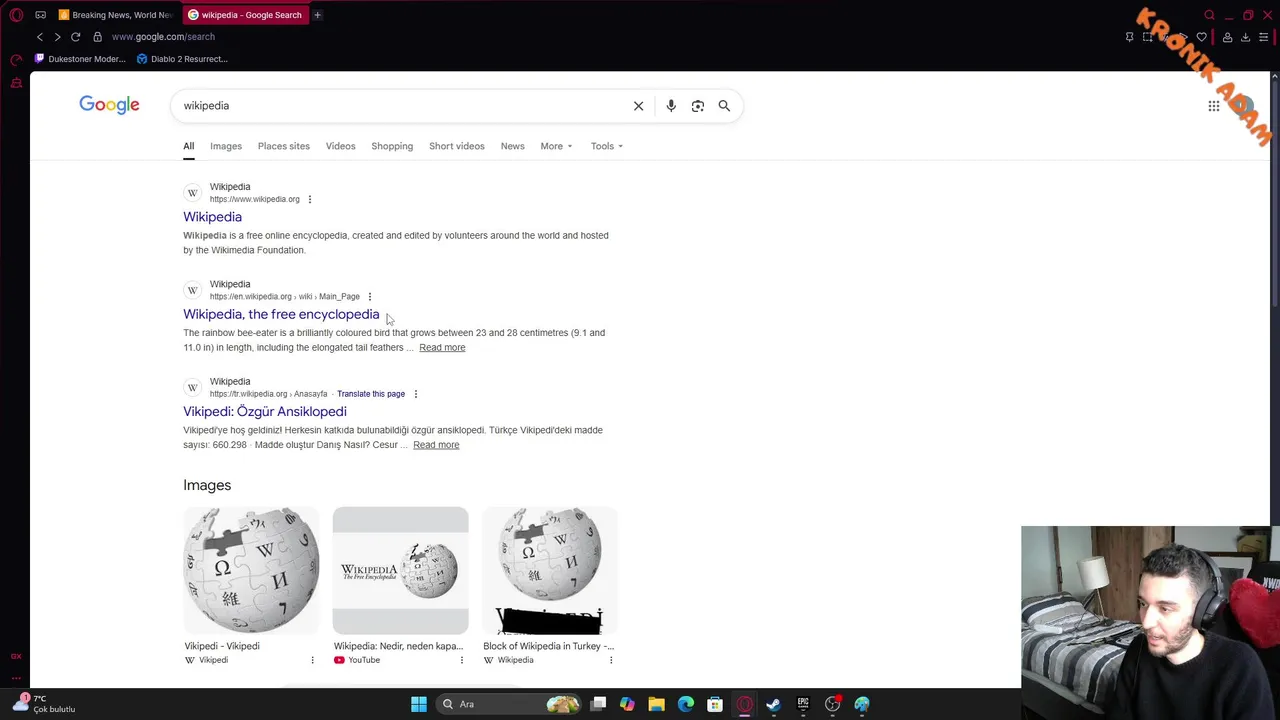Open the weather widget Çok bulutlu
Viewport: 1280px width, 720px height.
click(x=42, y=704)
